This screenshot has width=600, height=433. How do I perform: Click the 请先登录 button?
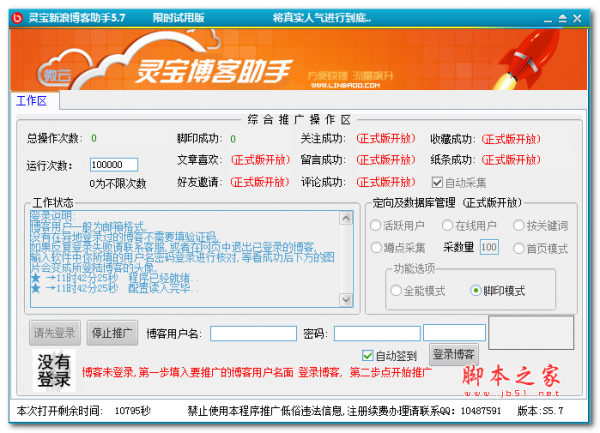click(55, 333)
